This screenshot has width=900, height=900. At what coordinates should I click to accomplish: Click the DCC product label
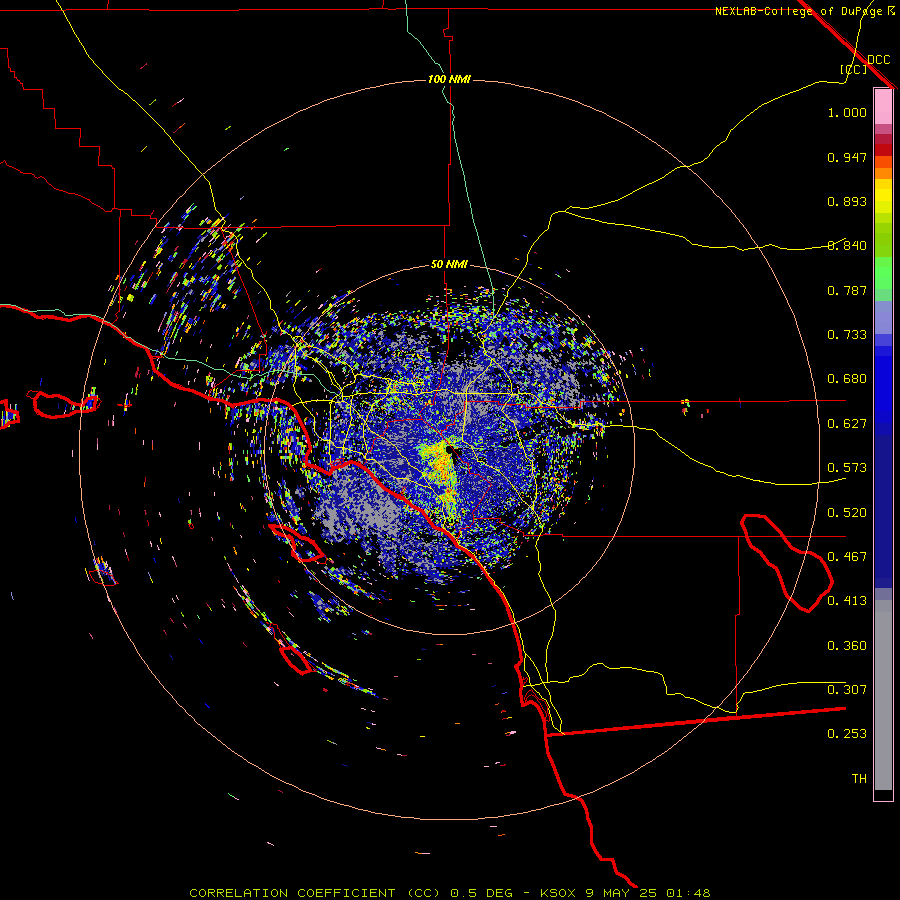(878, 60)
